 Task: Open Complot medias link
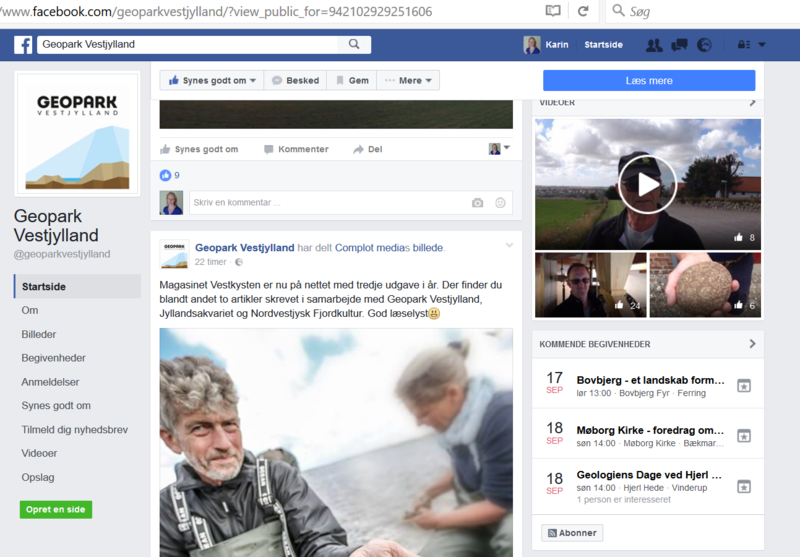pos(372,248)
